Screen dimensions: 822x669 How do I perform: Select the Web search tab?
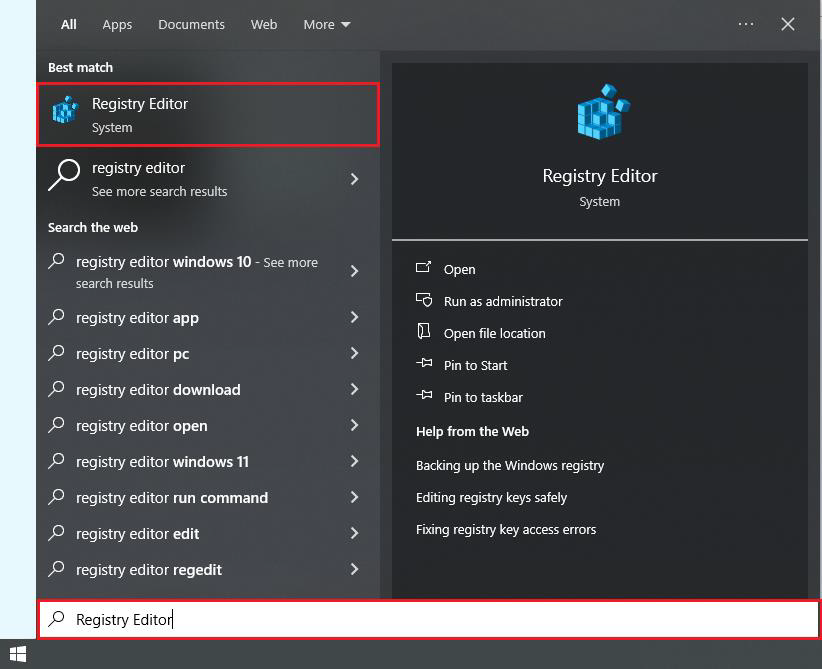tap(264, 24)
